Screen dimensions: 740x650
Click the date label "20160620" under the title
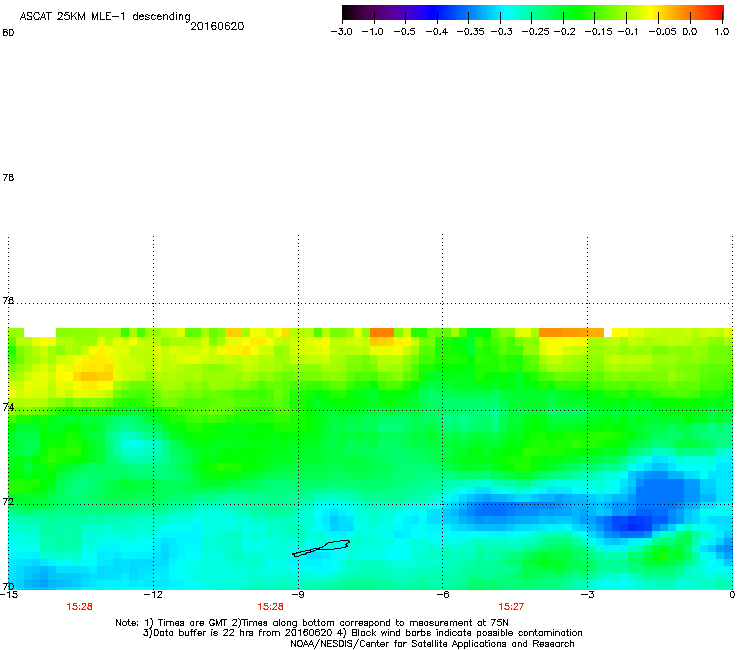(x=217, y=26)
